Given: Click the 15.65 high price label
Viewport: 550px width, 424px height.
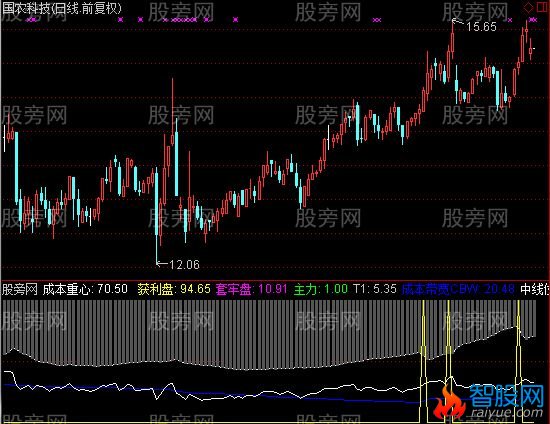Looking at the screenshot, I should [x=481, y=27].
